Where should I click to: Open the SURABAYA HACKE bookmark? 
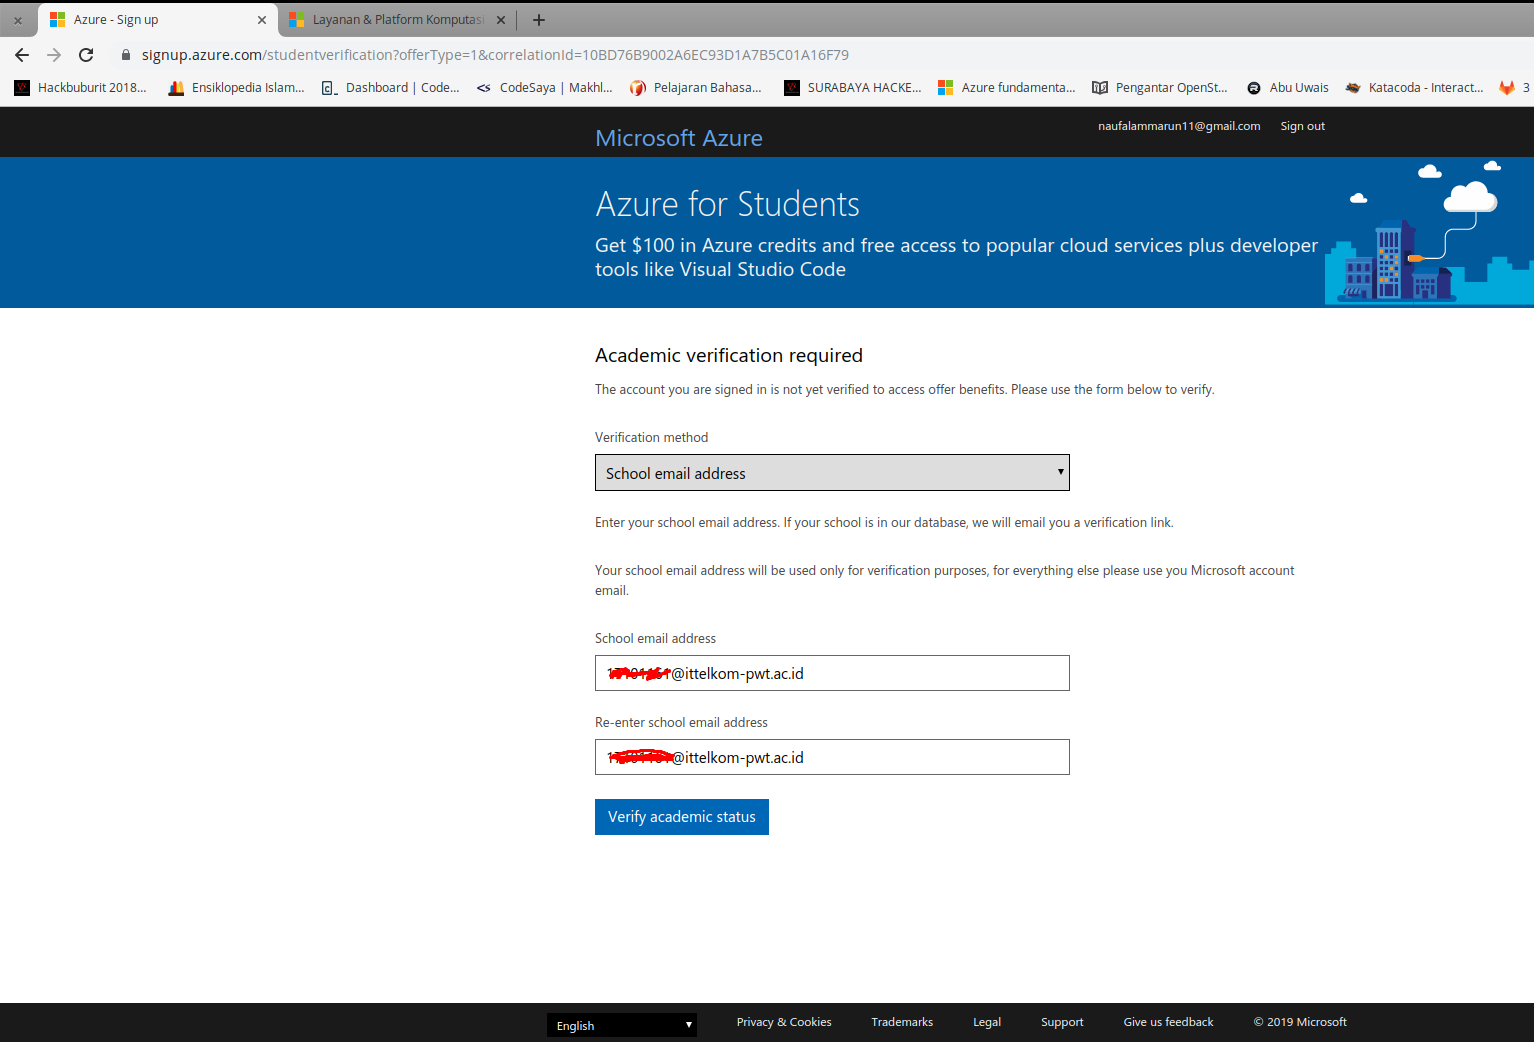pos(853,88)
